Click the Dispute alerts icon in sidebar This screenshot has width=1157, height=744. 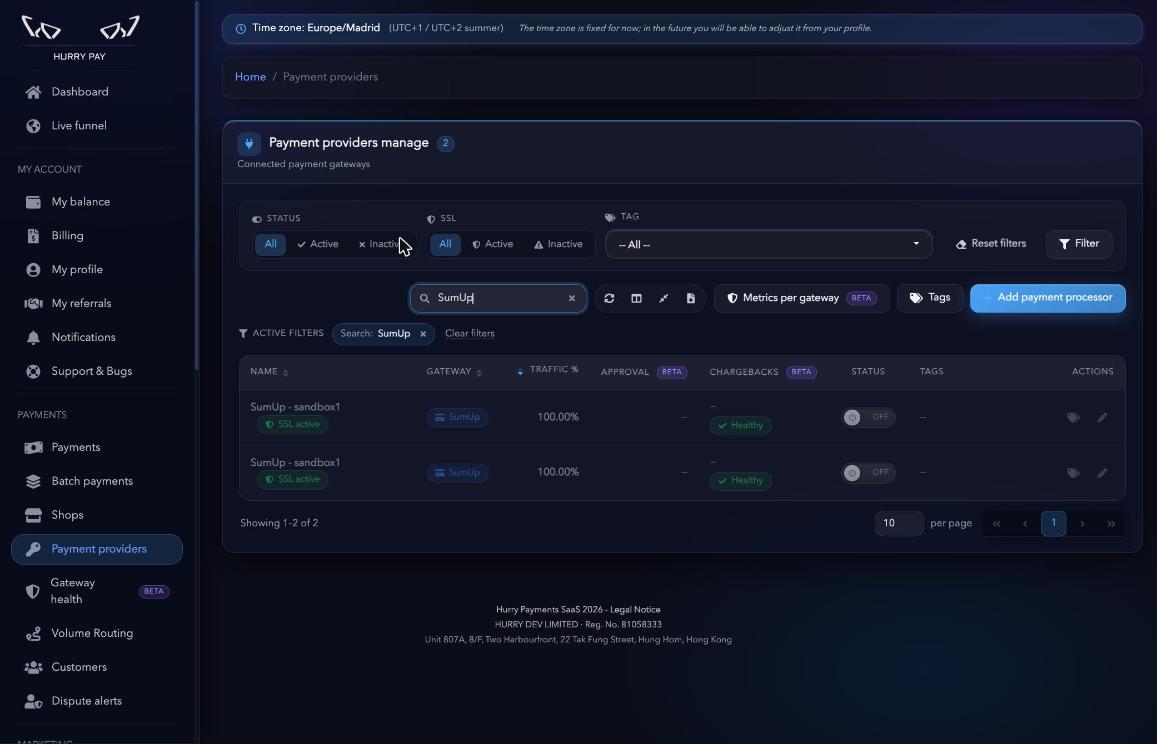click(33, 701)
